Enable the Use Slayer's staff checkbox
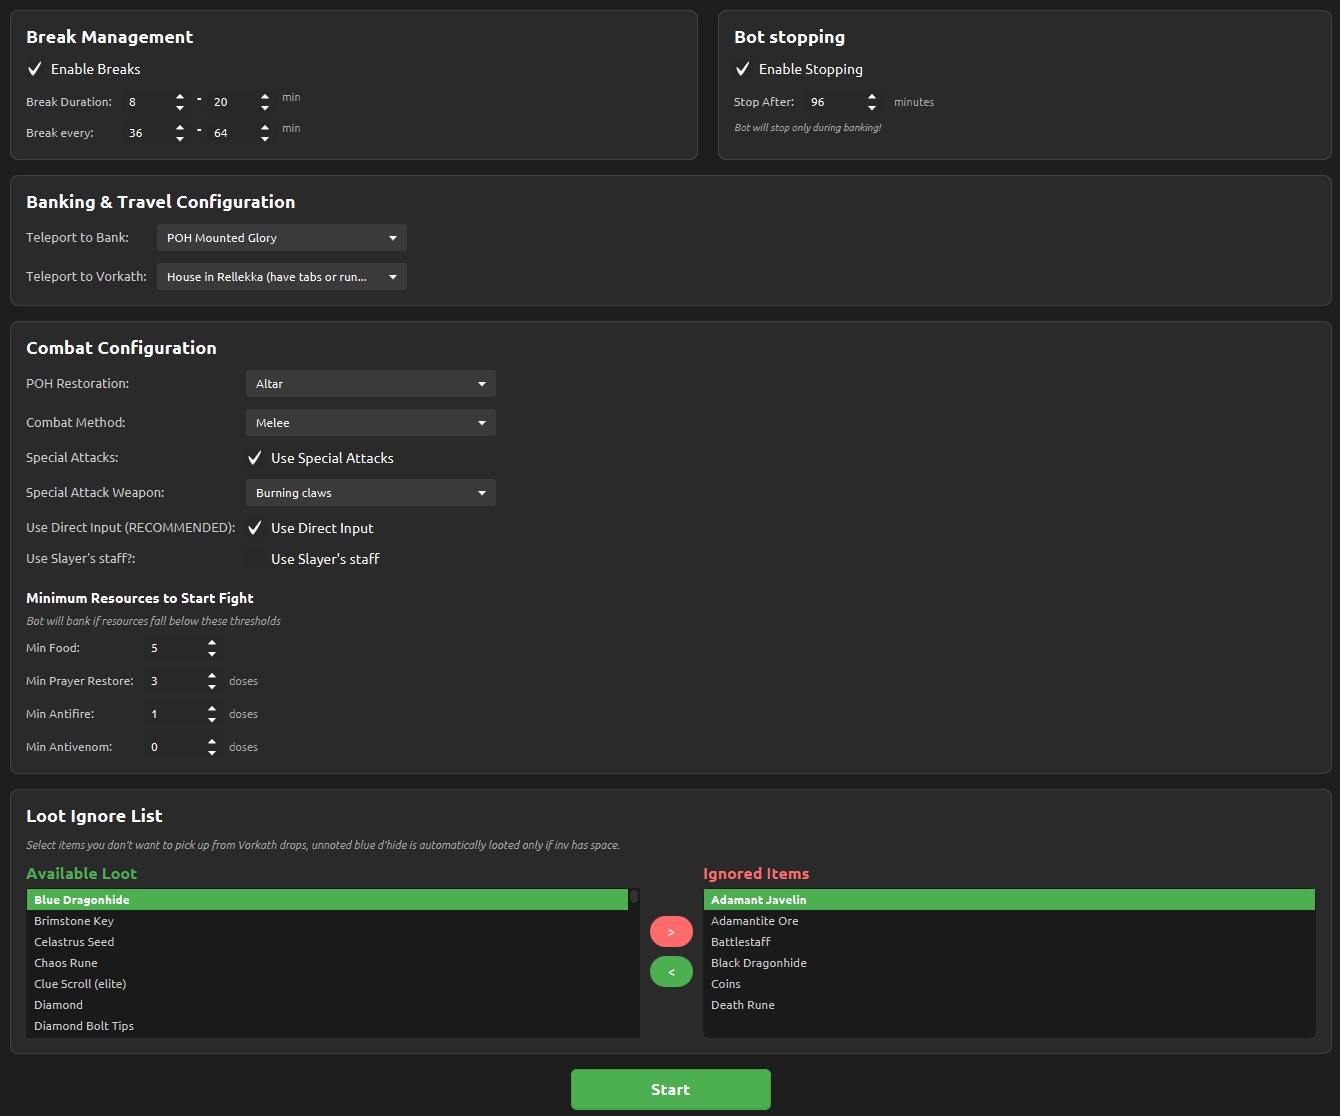Screen dimensions: 1340x1116 click(256, 559)
